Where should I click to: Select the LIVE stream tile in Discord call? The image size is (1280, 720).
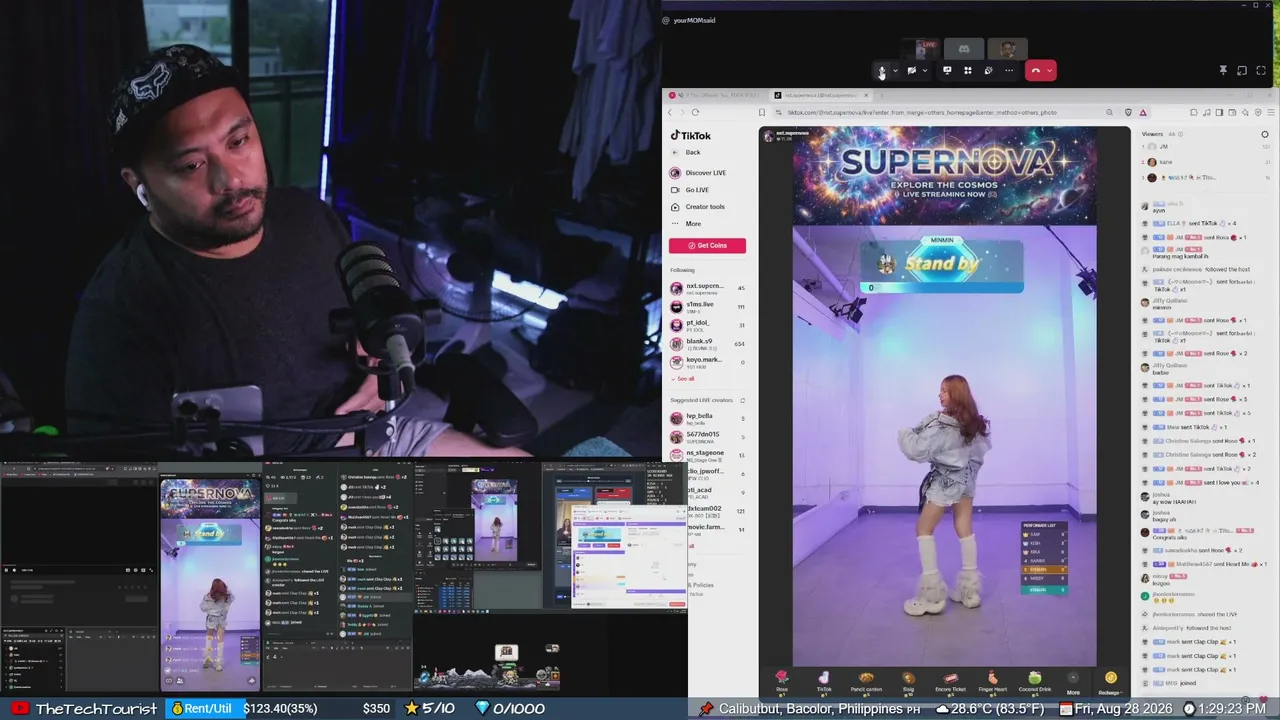click(x=921, y=48)
